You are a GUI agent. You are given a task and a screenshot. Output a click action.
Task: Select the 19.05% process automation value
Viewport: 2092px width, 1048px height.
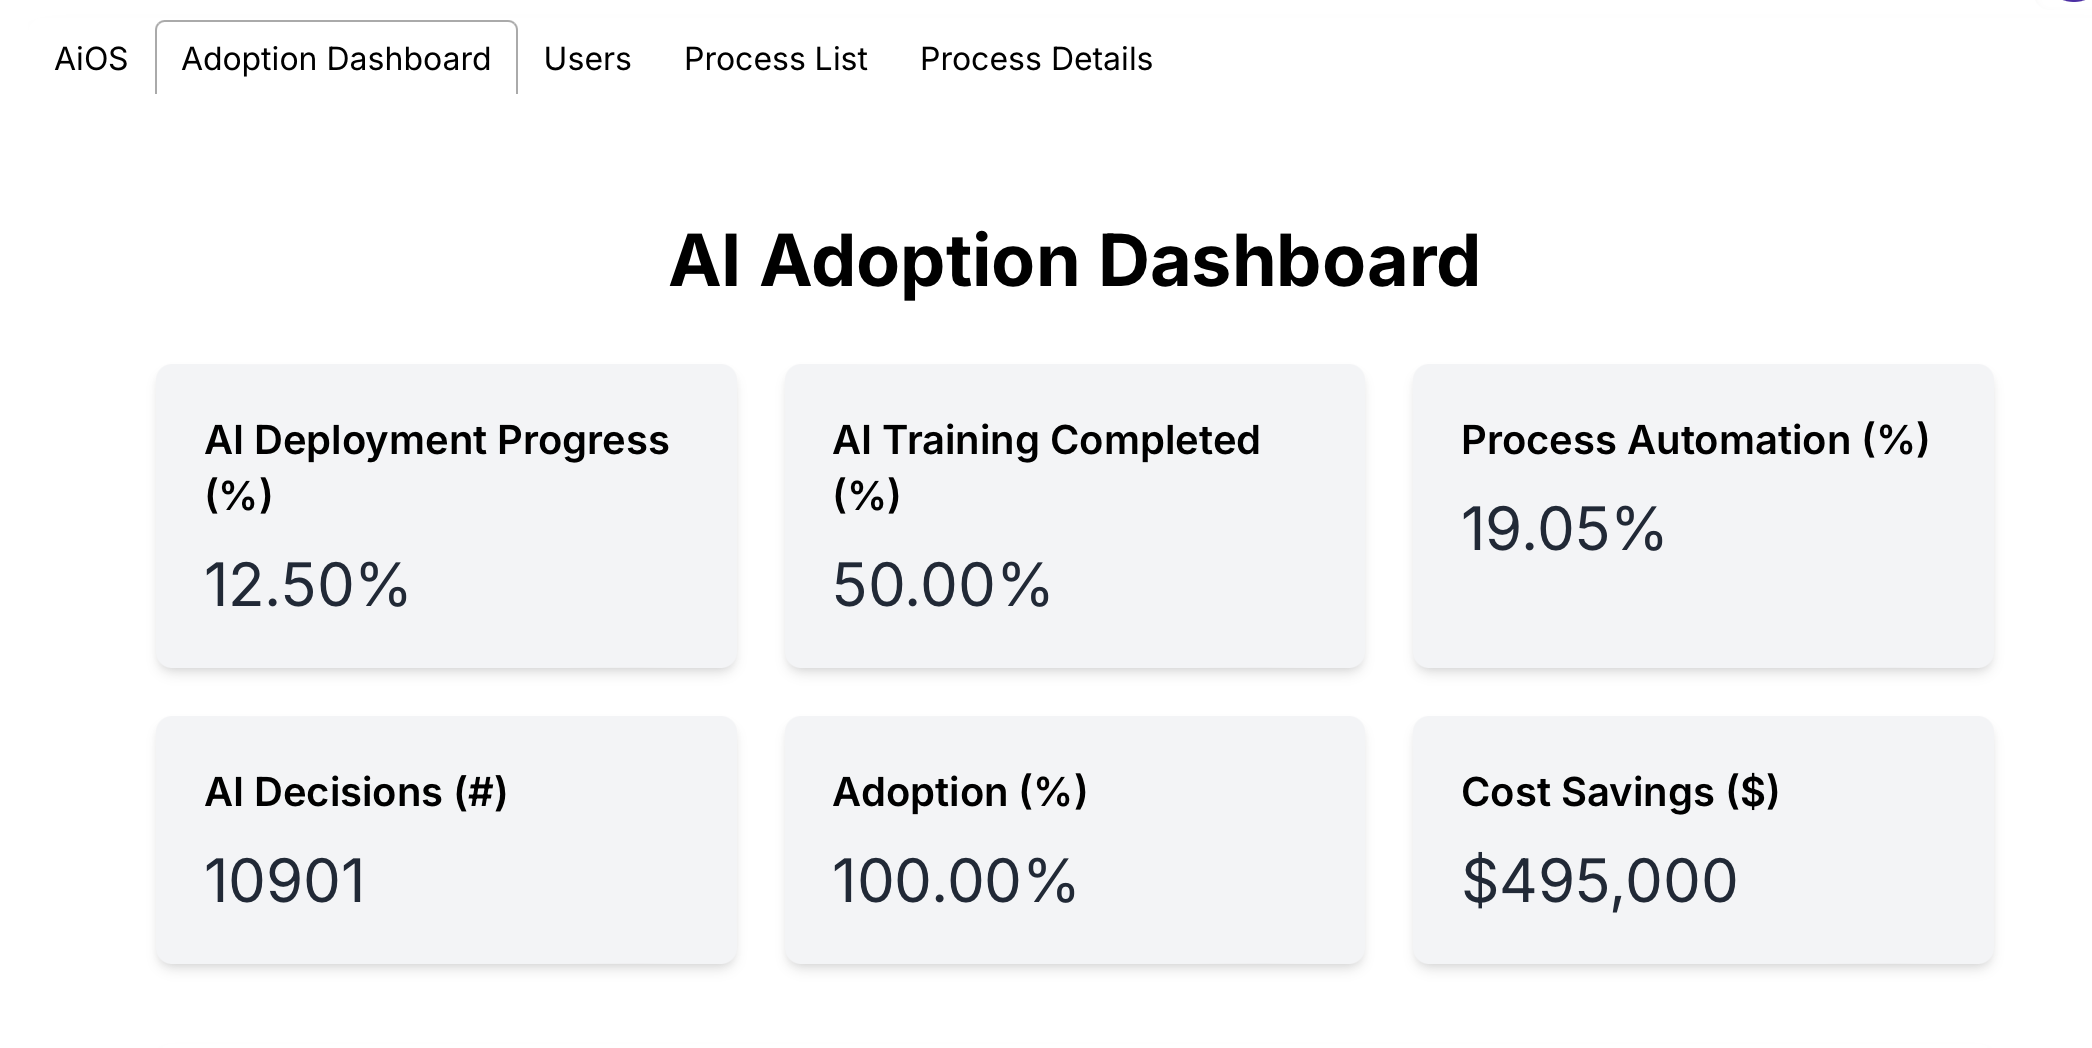[1562, 529]
